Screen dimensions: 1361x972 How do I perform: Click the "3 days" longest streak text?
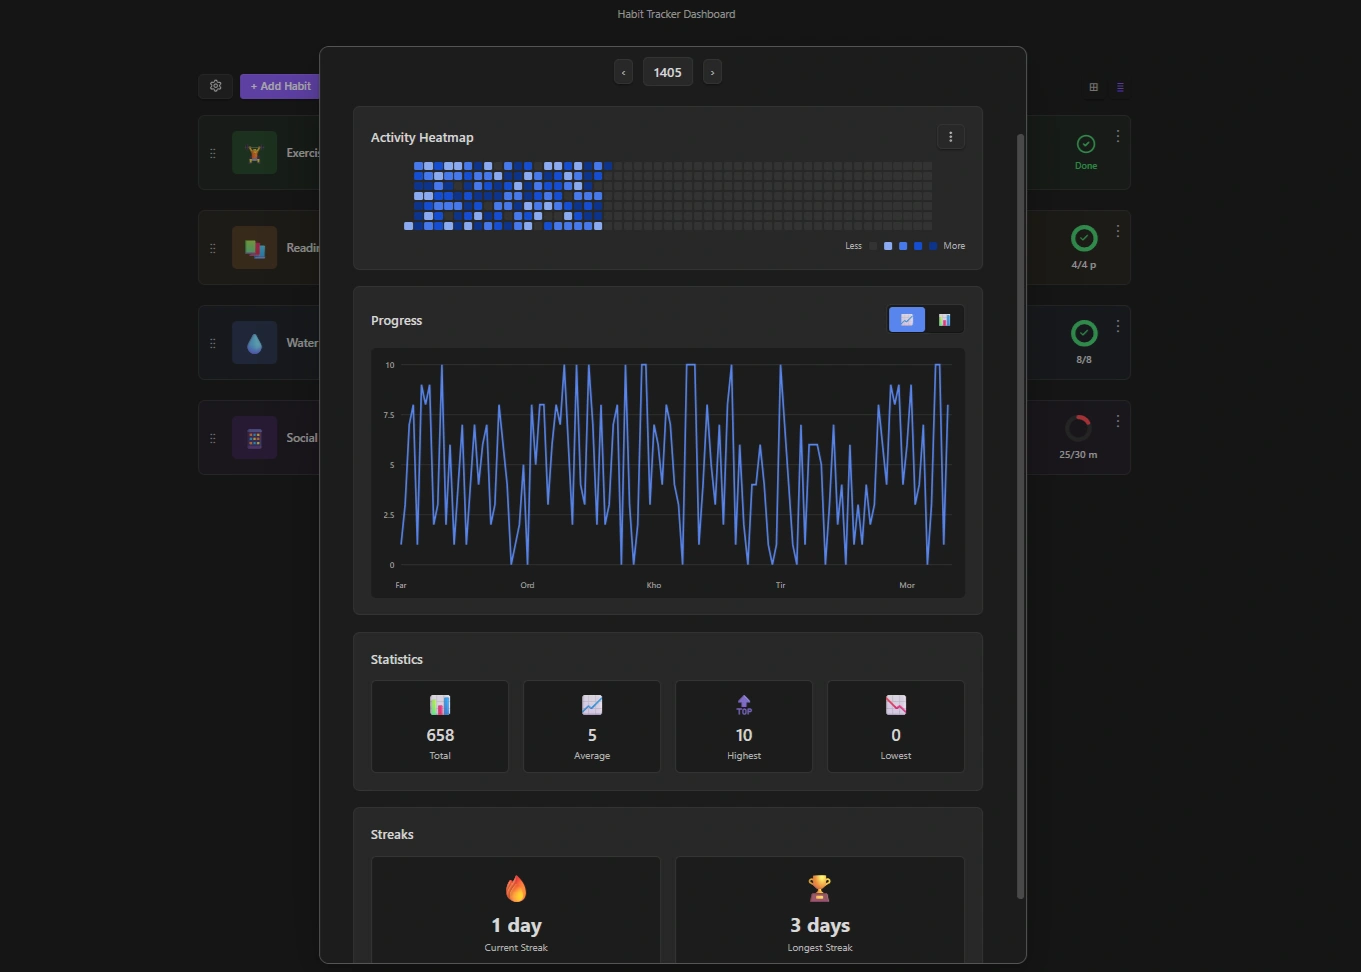820,926
